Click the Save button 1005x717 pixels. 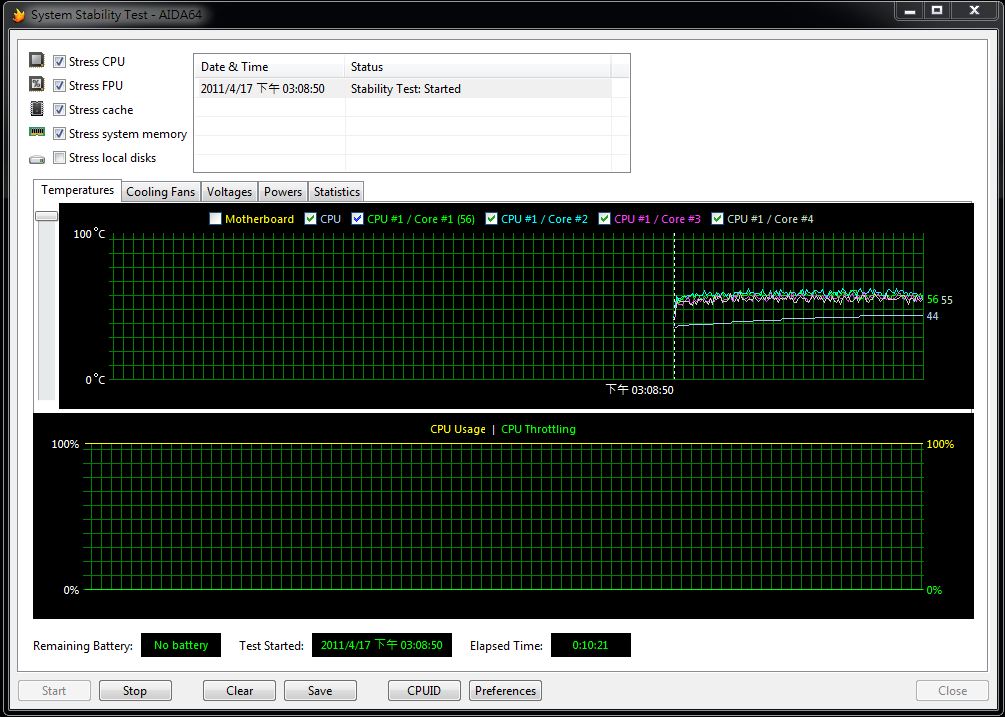(x=320, y=691)
